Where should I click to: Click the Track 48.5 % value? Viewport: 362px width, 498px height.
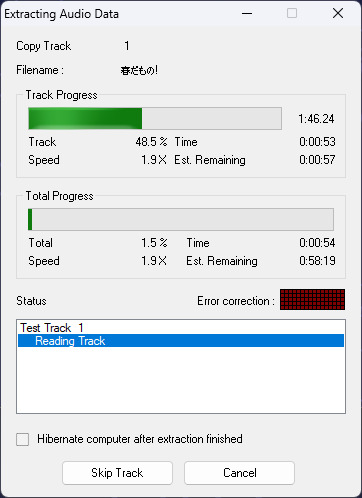click(x=151, y=142)
